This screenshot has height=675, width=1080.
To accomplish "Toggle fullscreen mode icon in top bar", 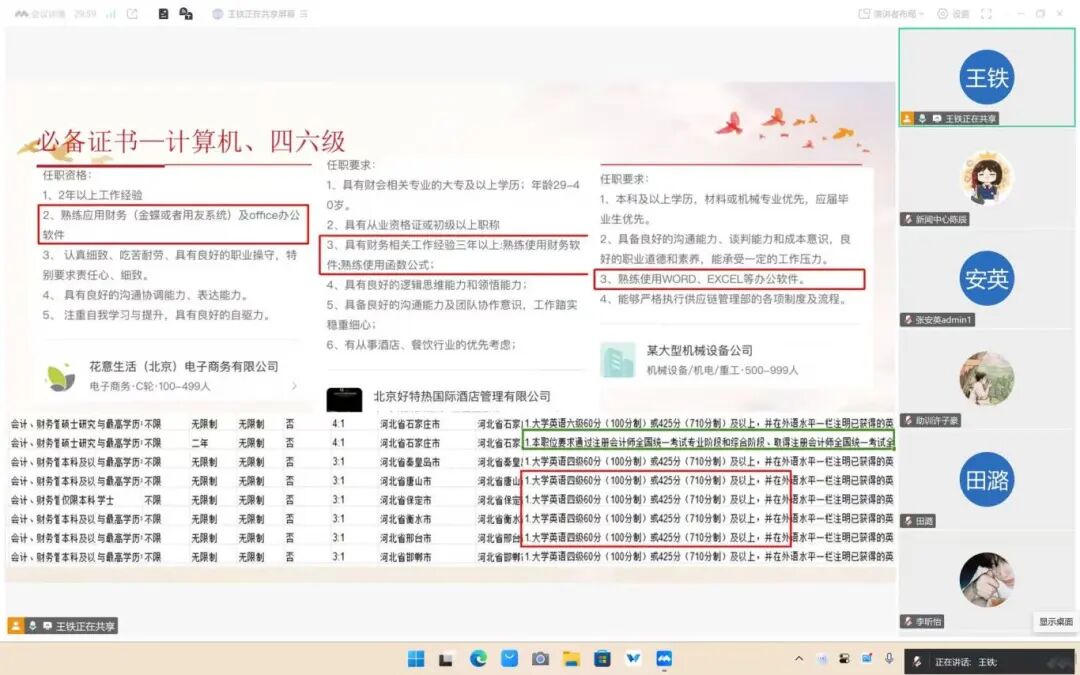I will (986, 14).
